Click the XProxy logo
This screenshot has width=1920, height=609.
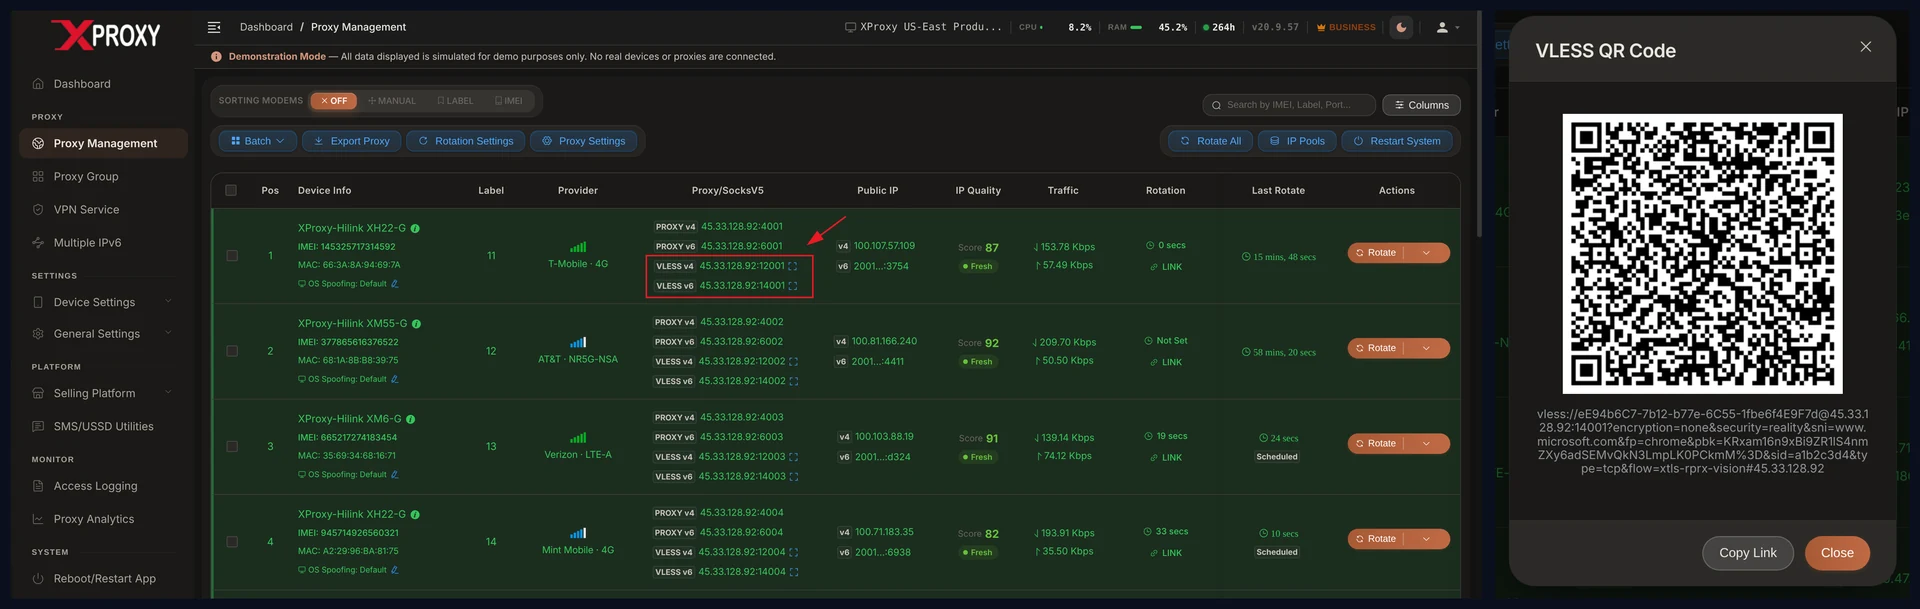click(106, 35)
